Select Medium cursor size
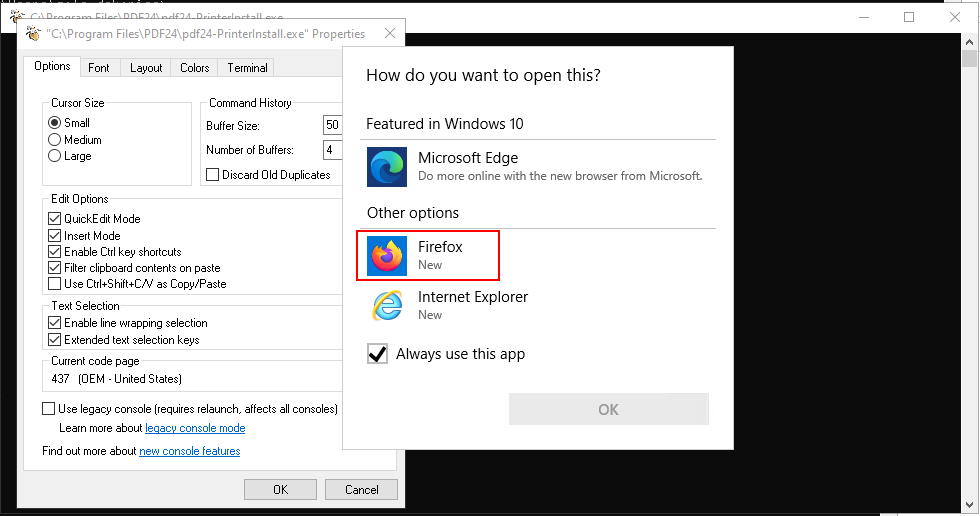This screenshot has width=980, height=516. click(54, 140)
